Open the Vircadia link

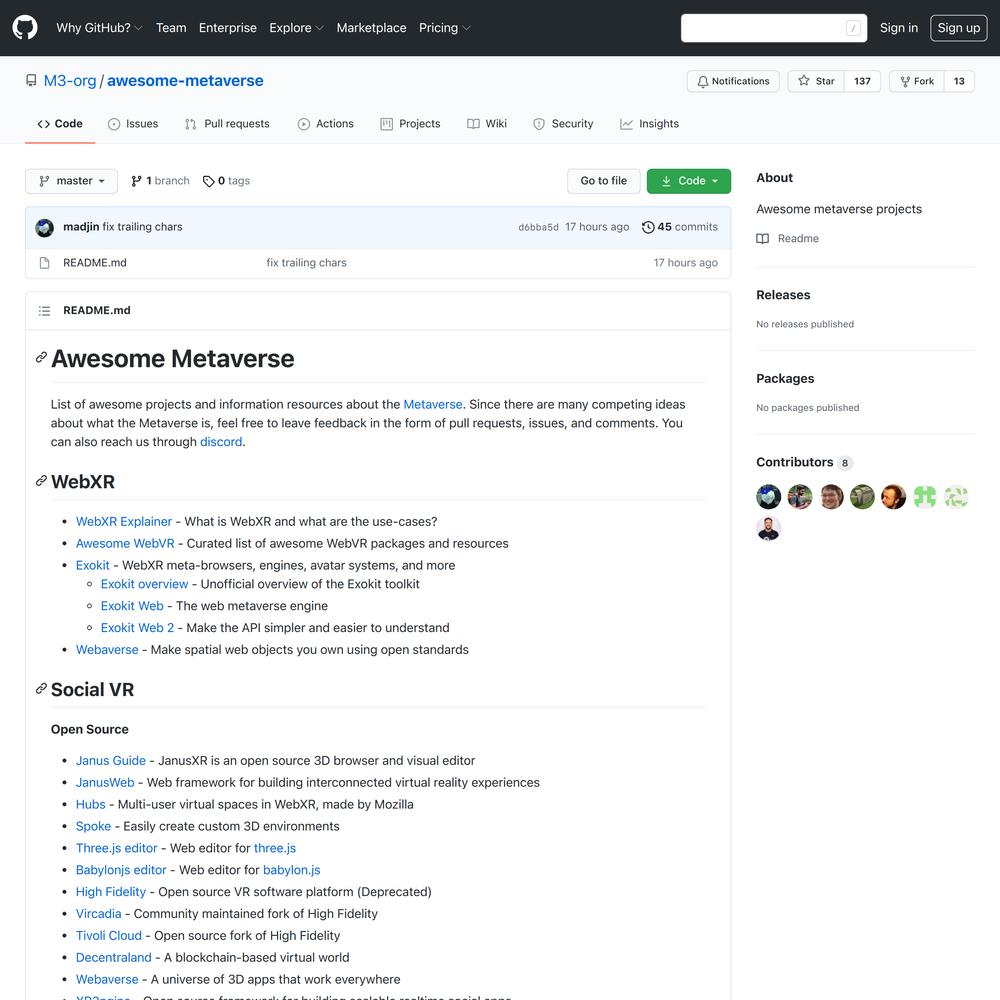[x=98, y=914]
